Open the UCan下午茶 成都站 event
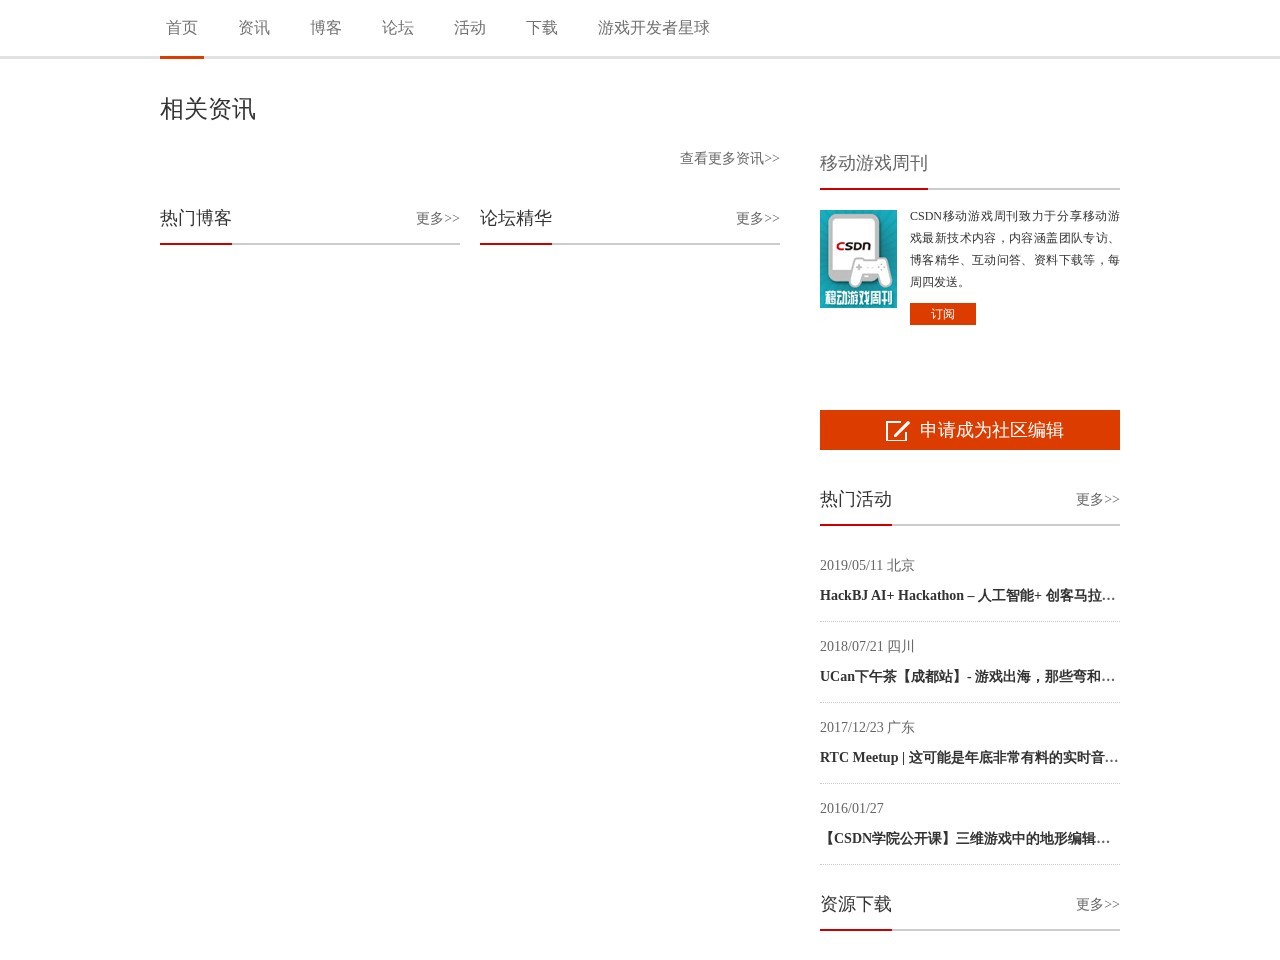The width and height of the screenshot is (1280, 960). (968, 676)
